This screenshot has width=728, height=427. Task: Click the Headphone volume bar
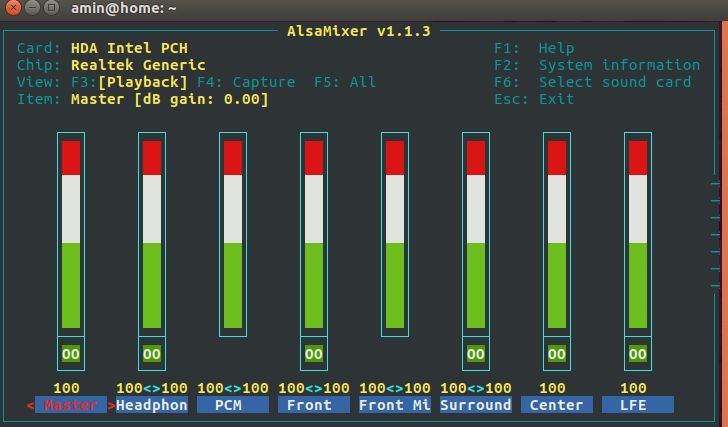(152, 234)
